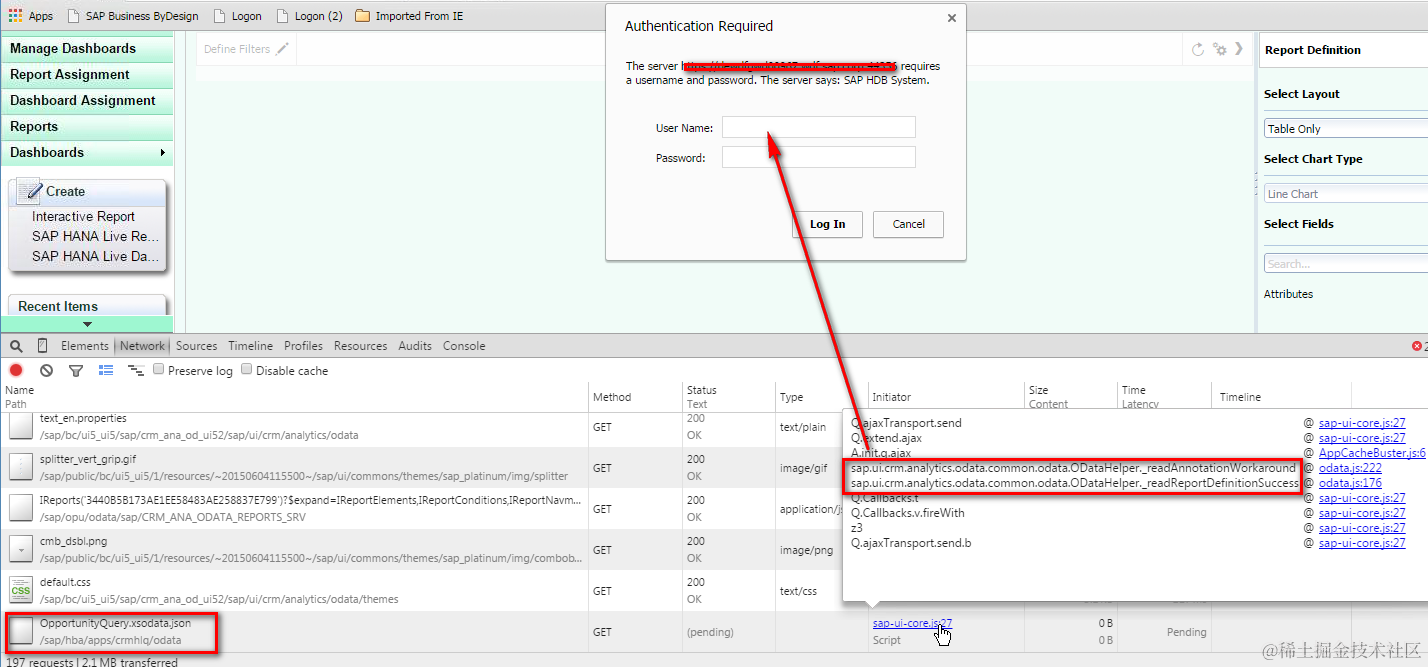Switch to the Timeline tab

pos(250,346)
